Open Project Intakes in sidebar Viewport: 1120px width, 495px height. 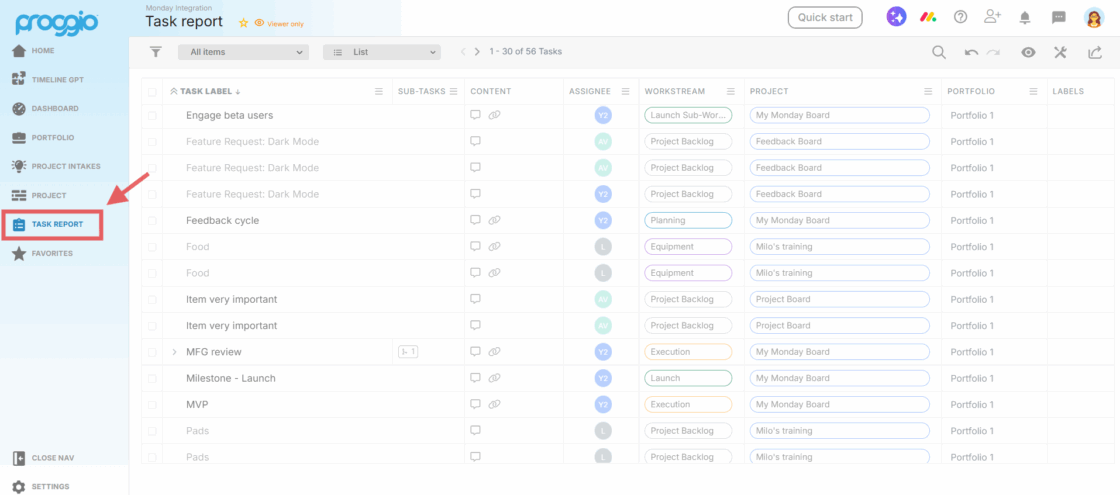point(65,166)
